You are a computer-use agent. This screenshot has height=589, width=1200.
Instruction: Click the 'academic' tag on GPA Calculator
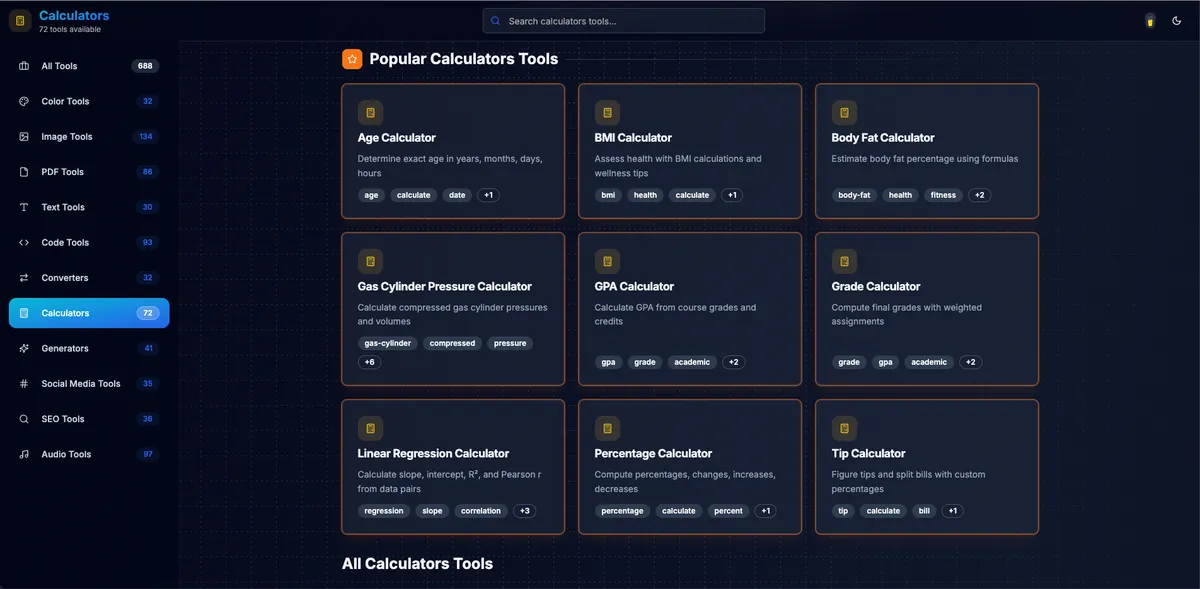[692, 362]
